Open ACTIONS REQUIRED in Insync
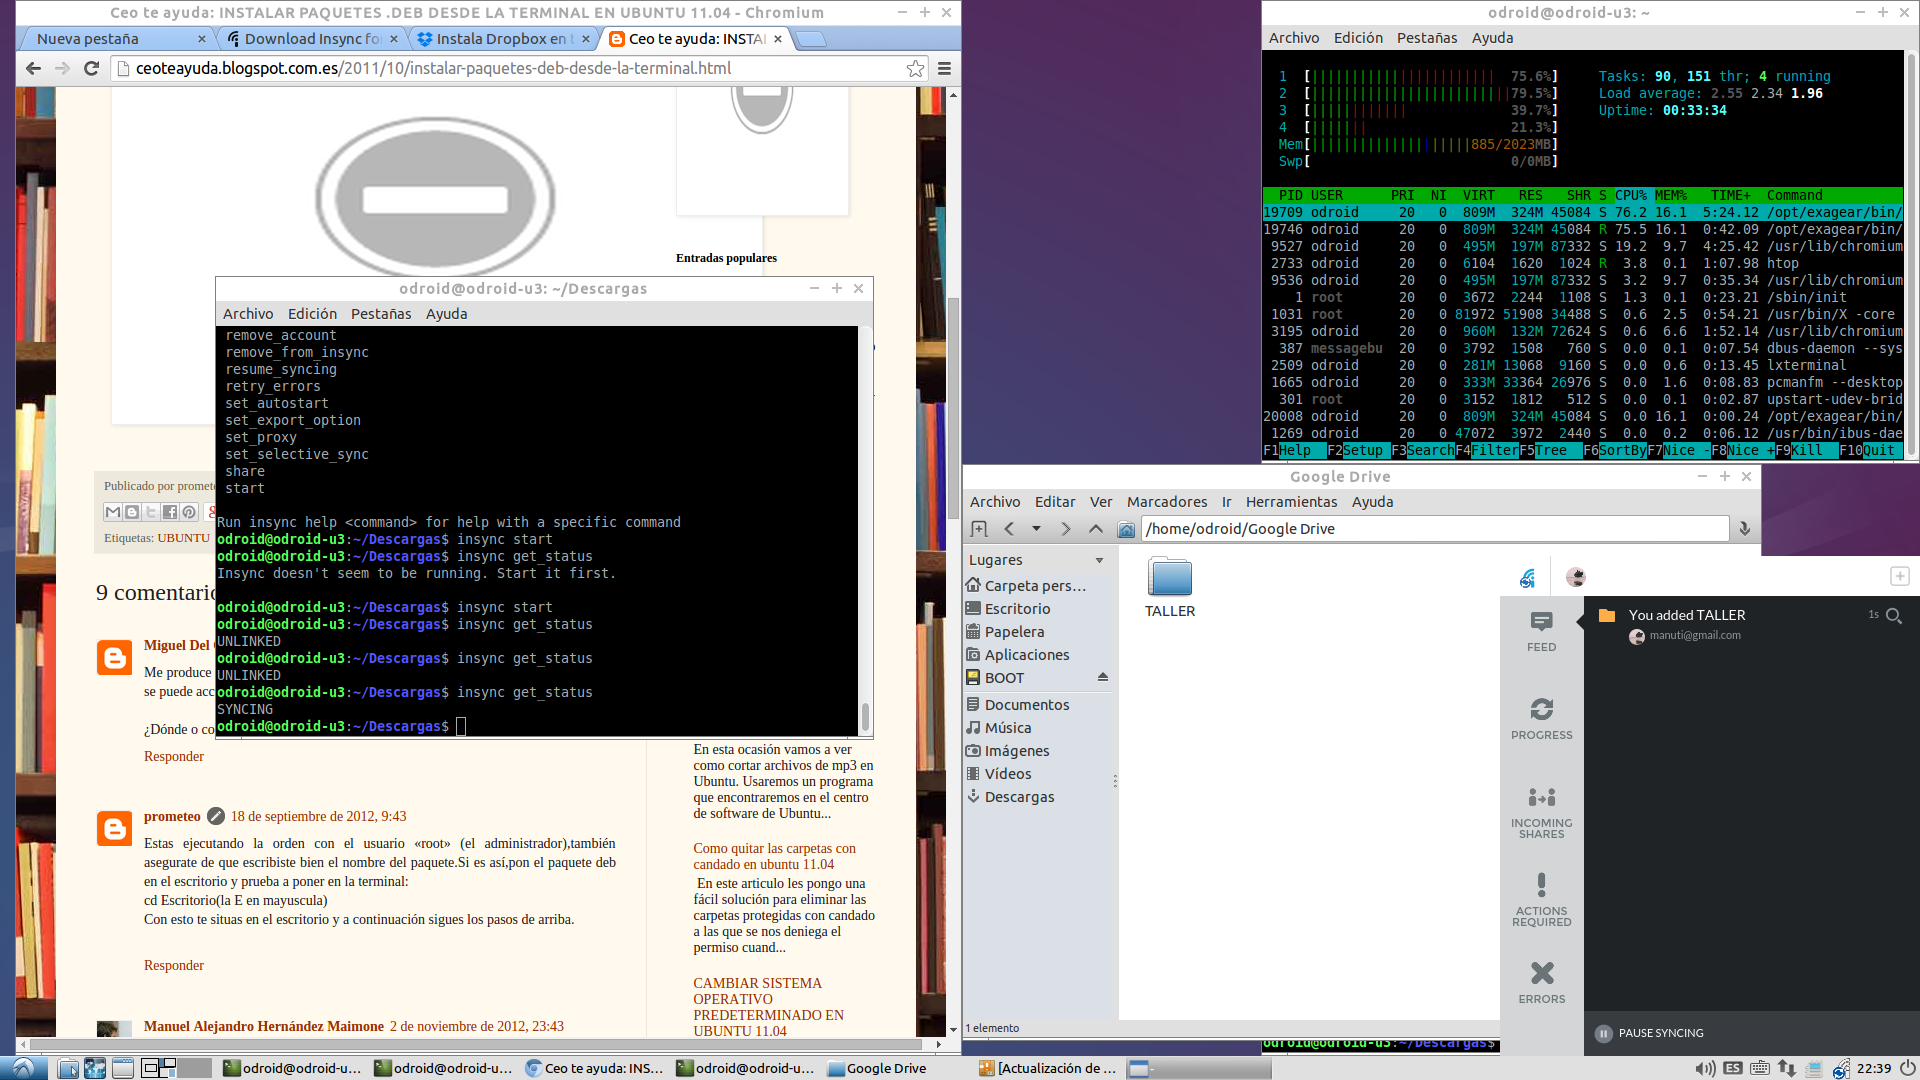The width and height of the screenshot is (1920, 1080). click(x=1541, y=898)
